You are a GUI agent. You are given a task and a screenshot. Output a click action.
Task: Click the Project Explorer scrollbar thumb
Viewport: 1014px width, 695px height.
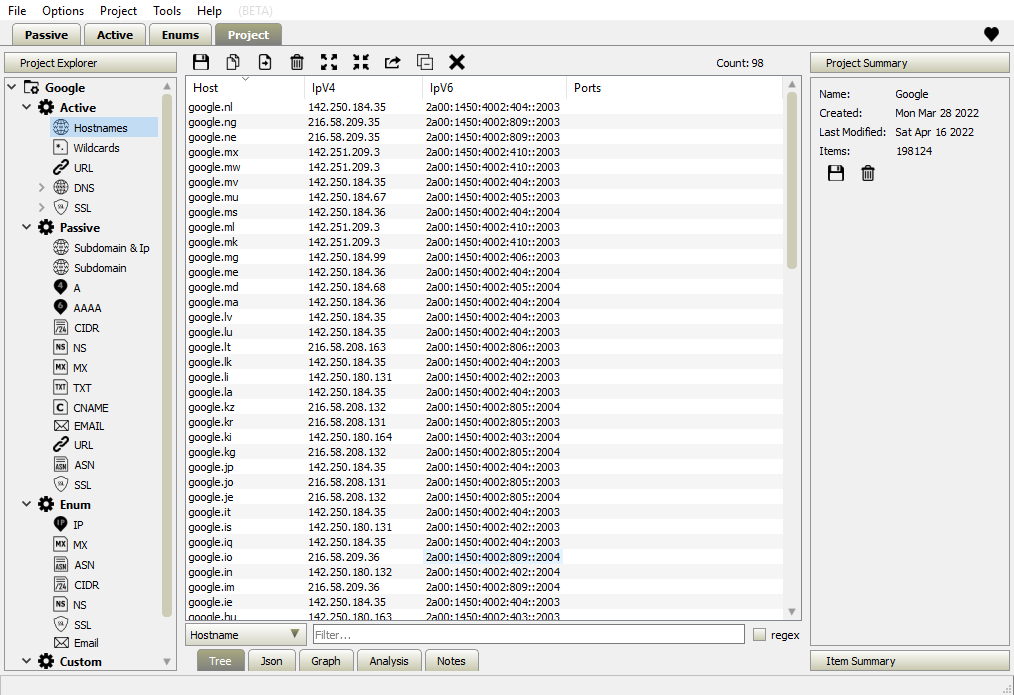[167, 354]
